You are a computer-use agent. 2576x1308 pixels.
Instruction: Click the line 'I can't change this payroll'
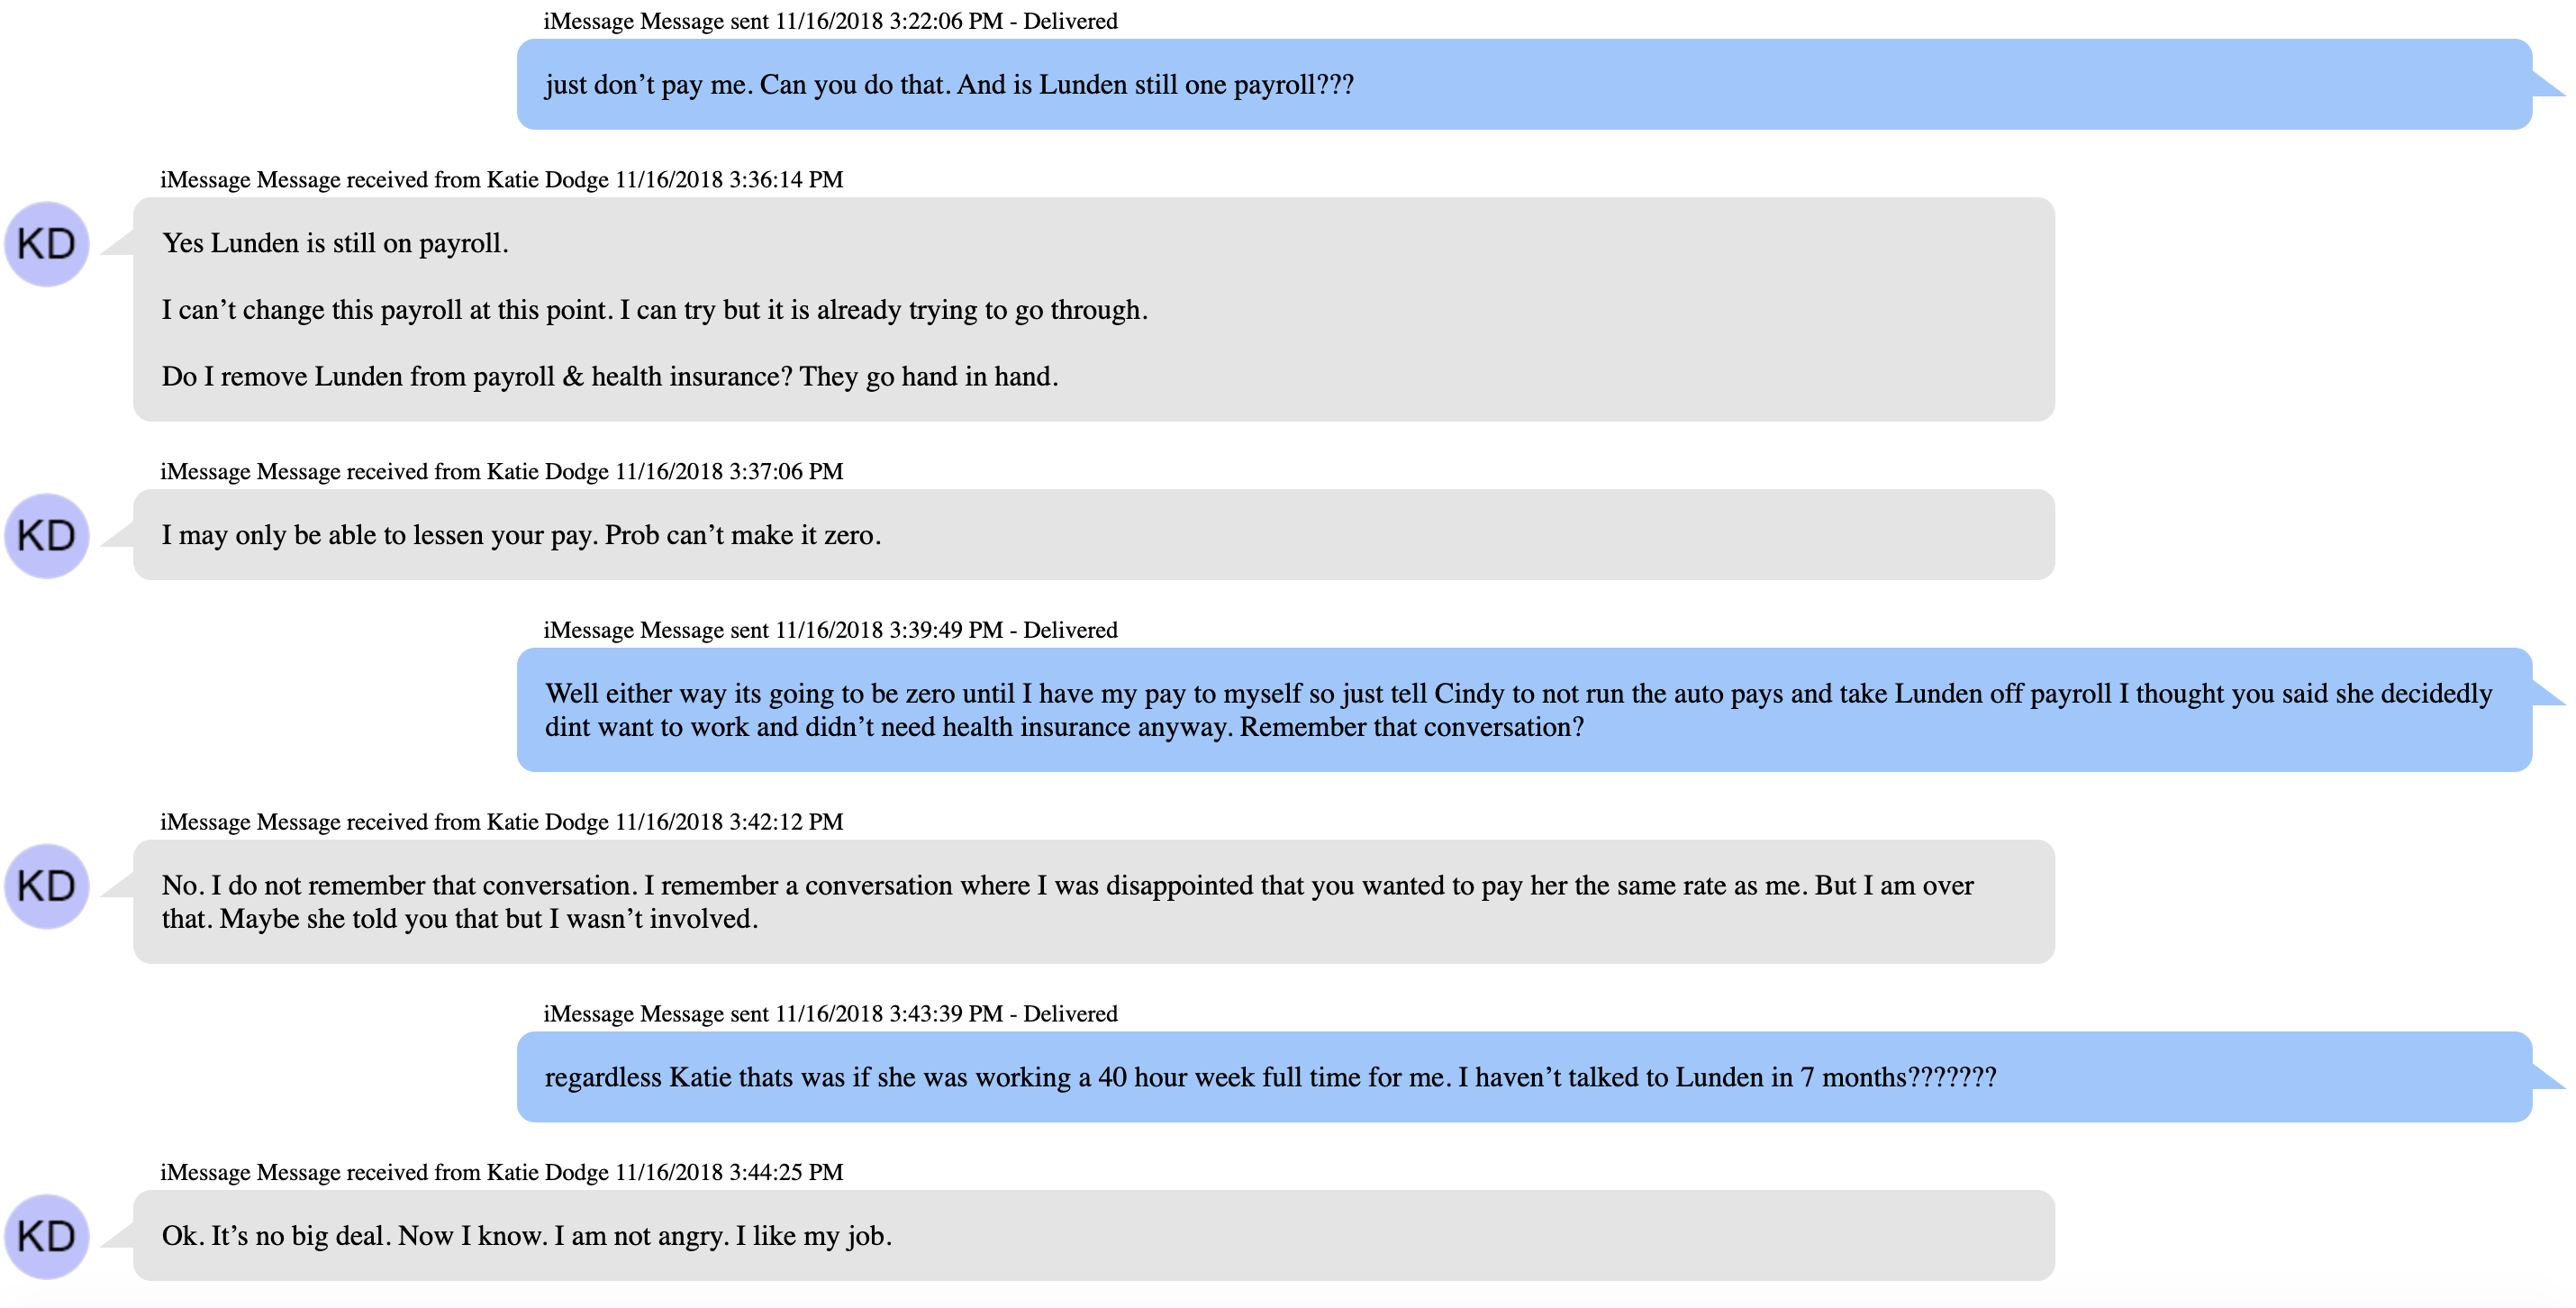tap(655, 310)
